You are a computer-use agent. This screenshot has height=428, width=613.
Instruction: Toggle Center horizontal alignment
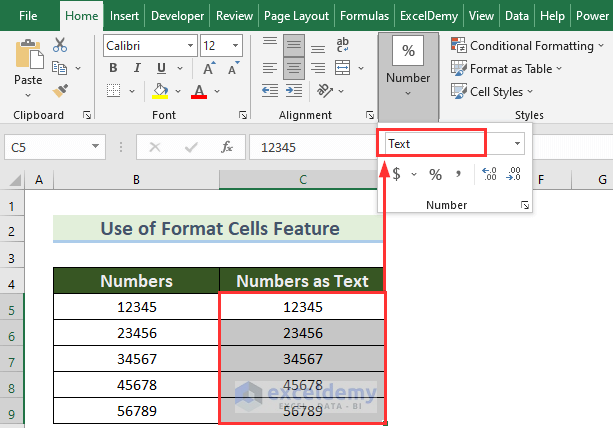point(292,68)
